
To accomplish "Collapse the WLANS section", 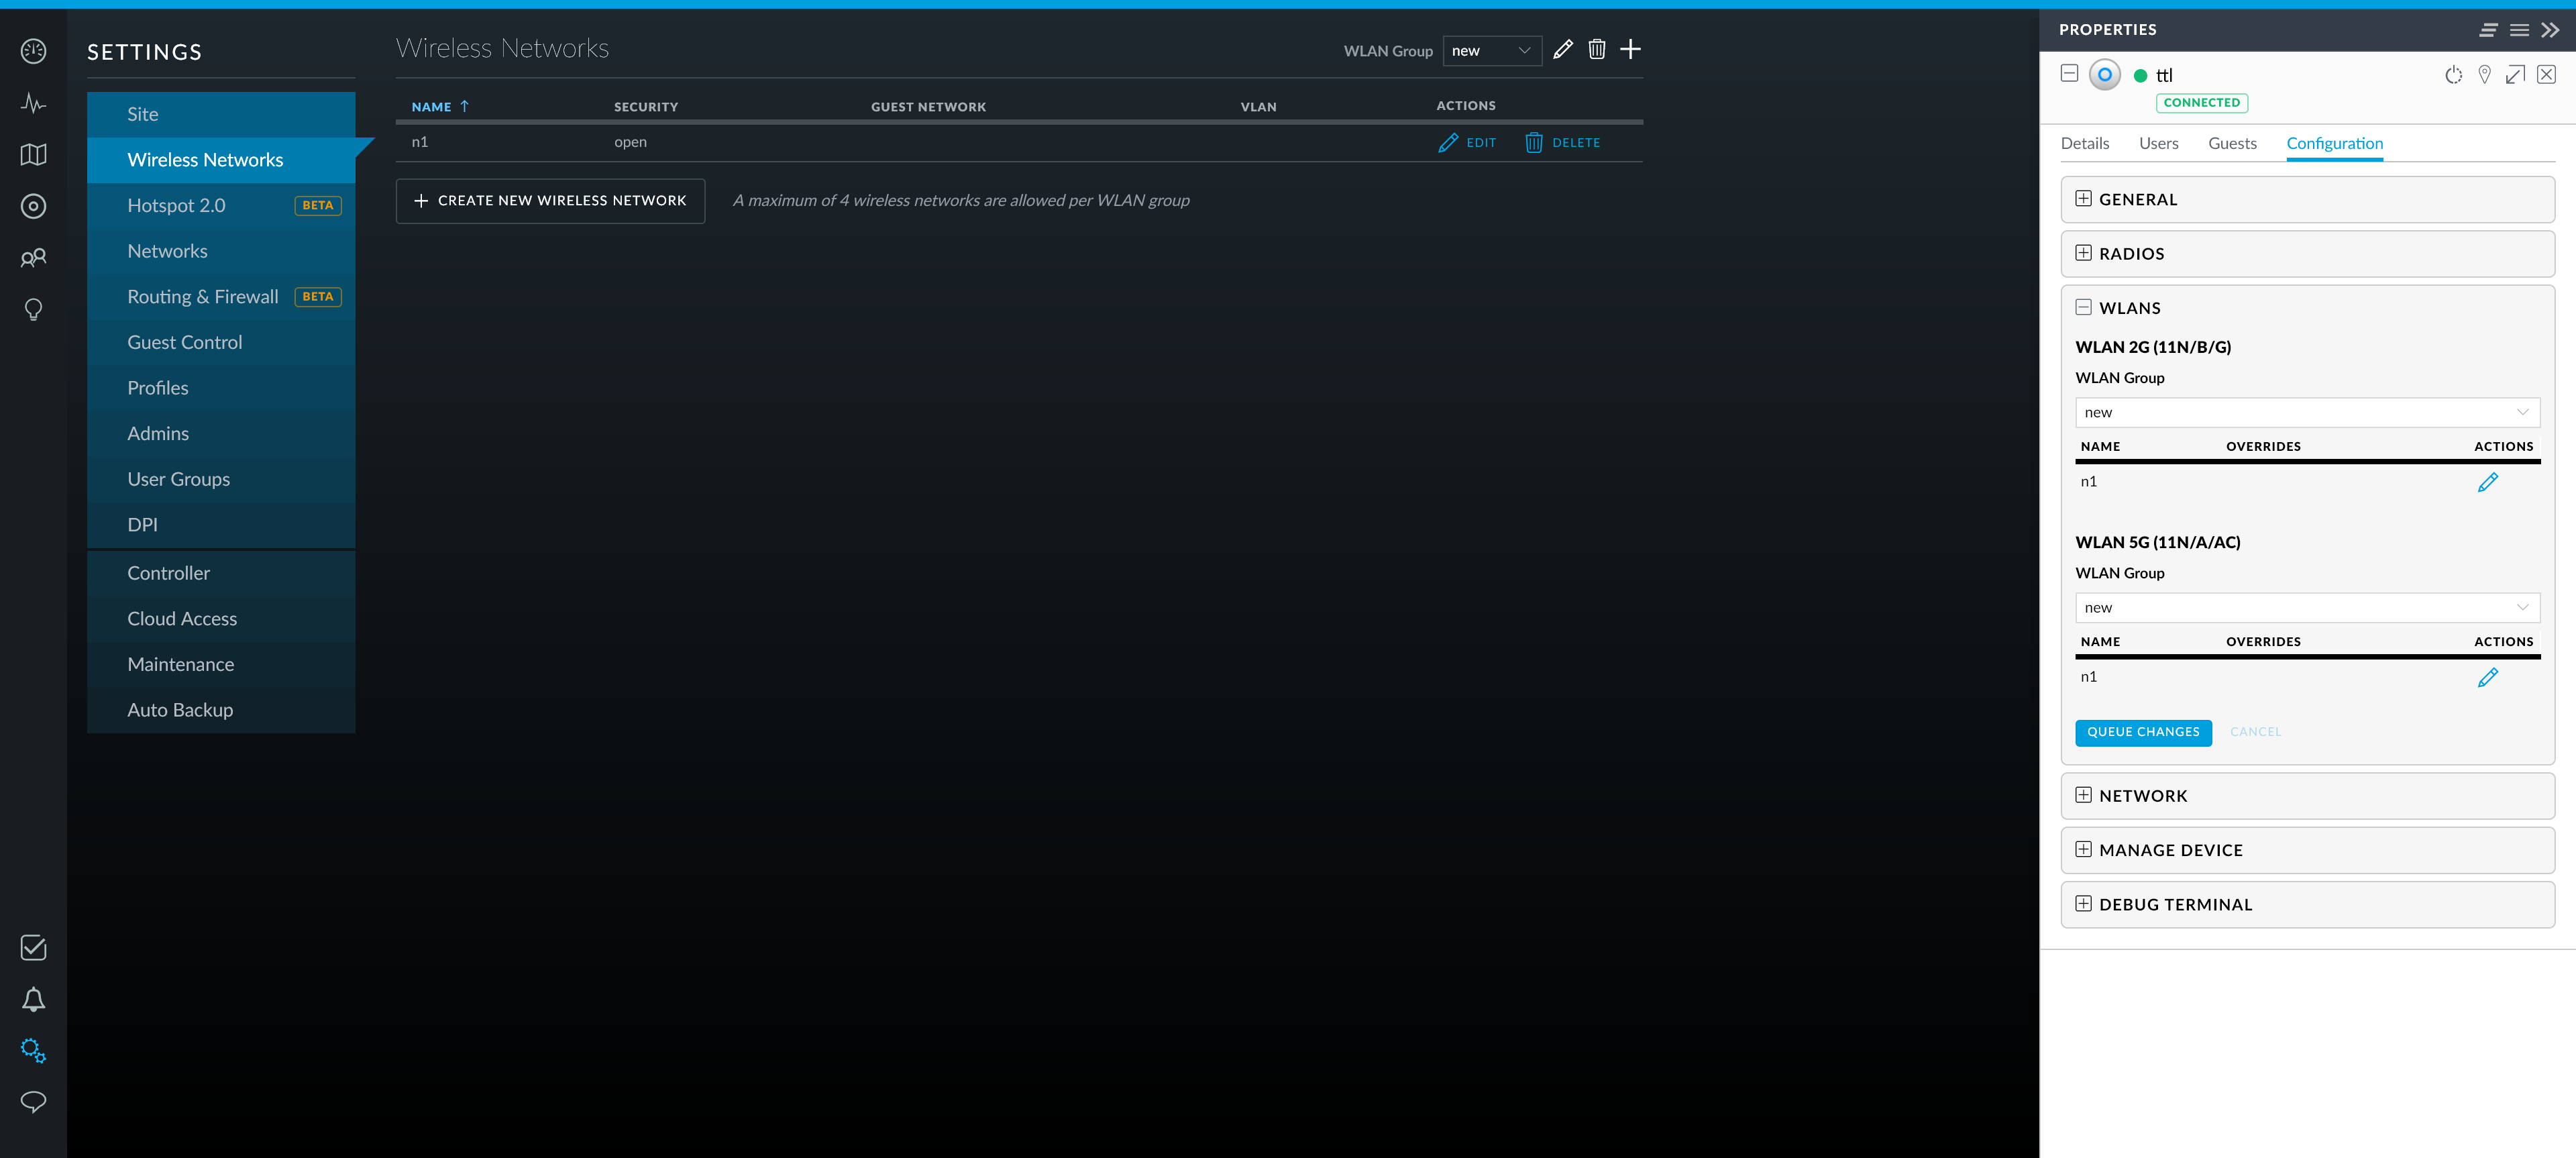I will click(x=2083, y=308).
